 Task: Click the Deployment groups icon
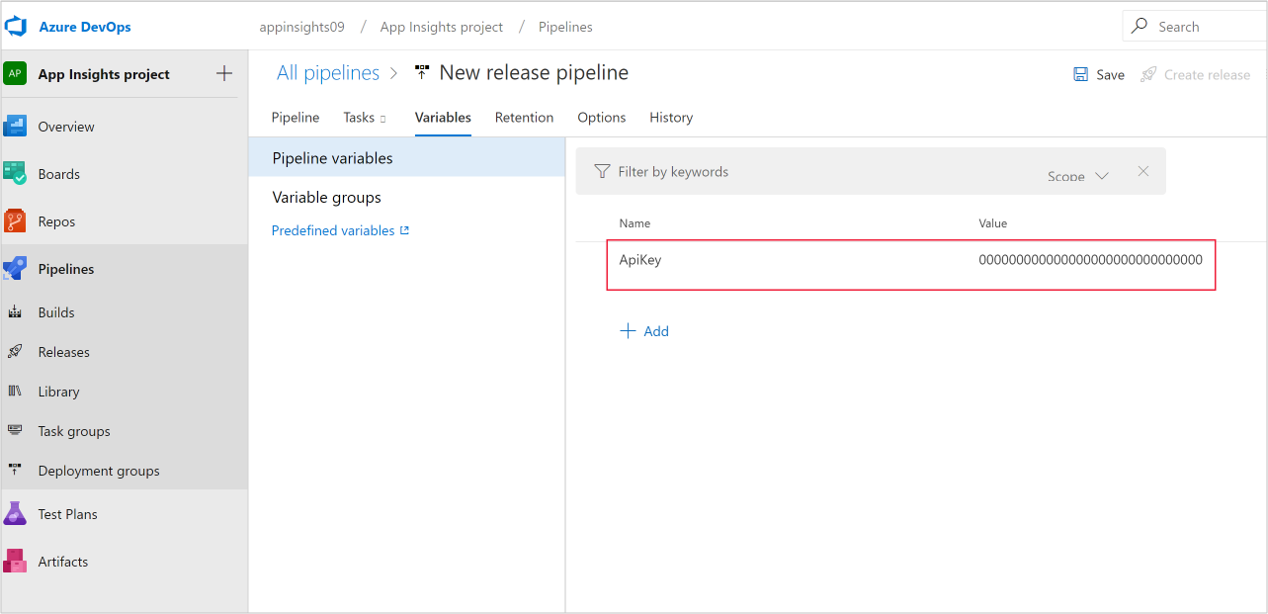click(x=15, y=470)
